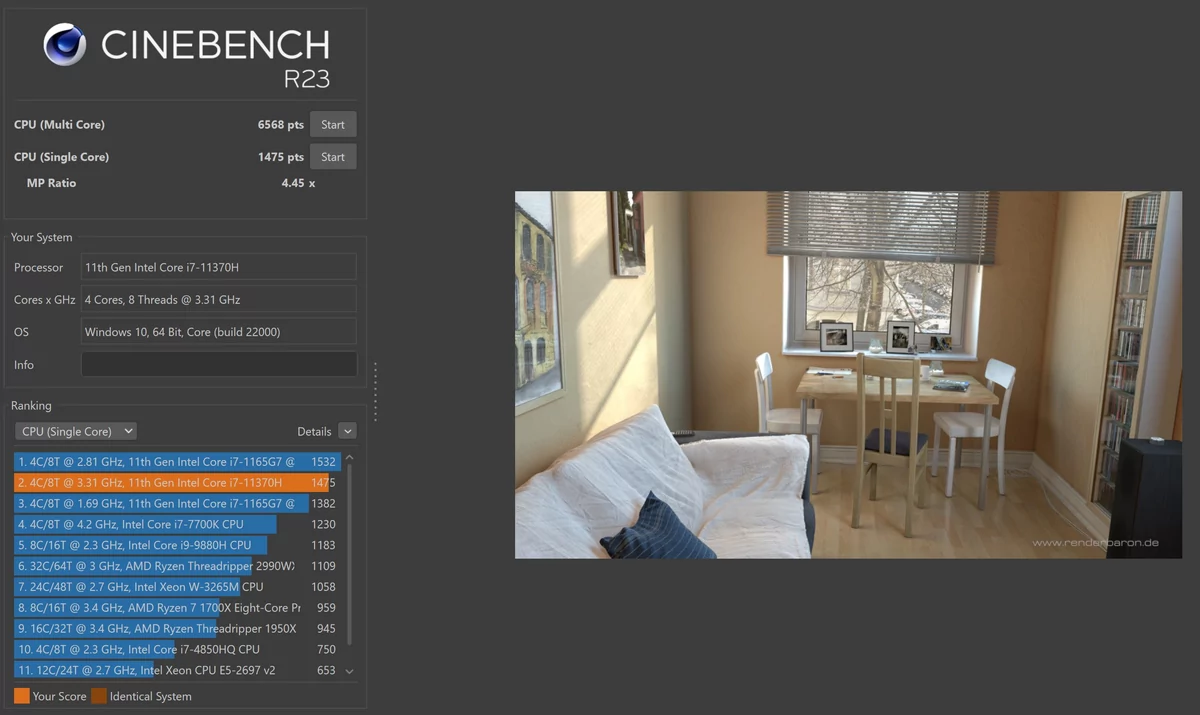Viewport: 1200px width, 715px height.
Task: Select ranking row Intel Core i7-4850HQ
Action: point(176,650)
